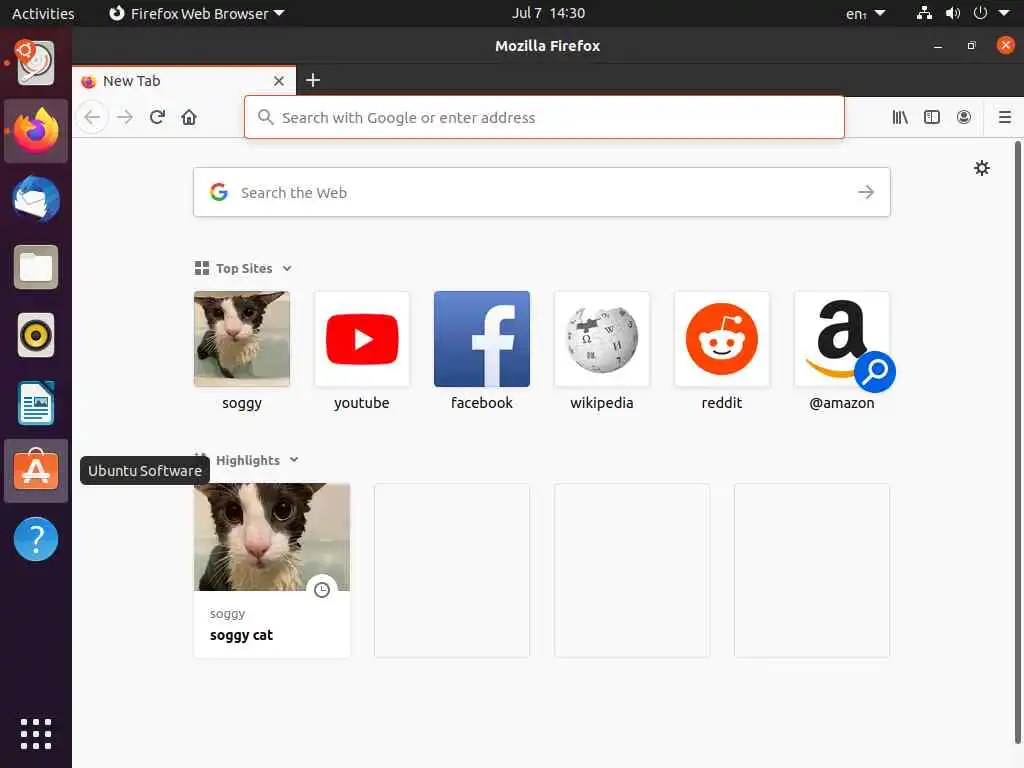Click the Top Sites heading label
This screenshot has height=768, width=1024.
[x=244, y=268]
